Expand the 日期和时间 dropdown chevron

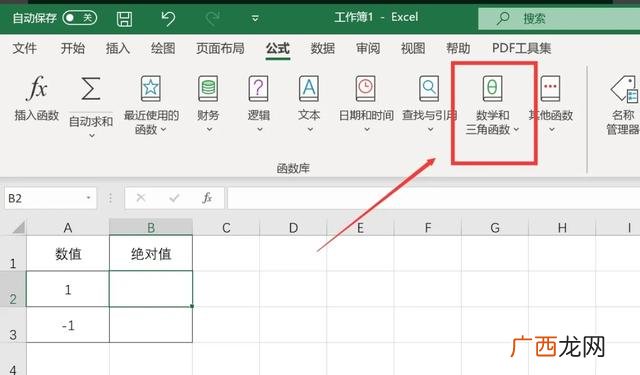pos(367,129)
